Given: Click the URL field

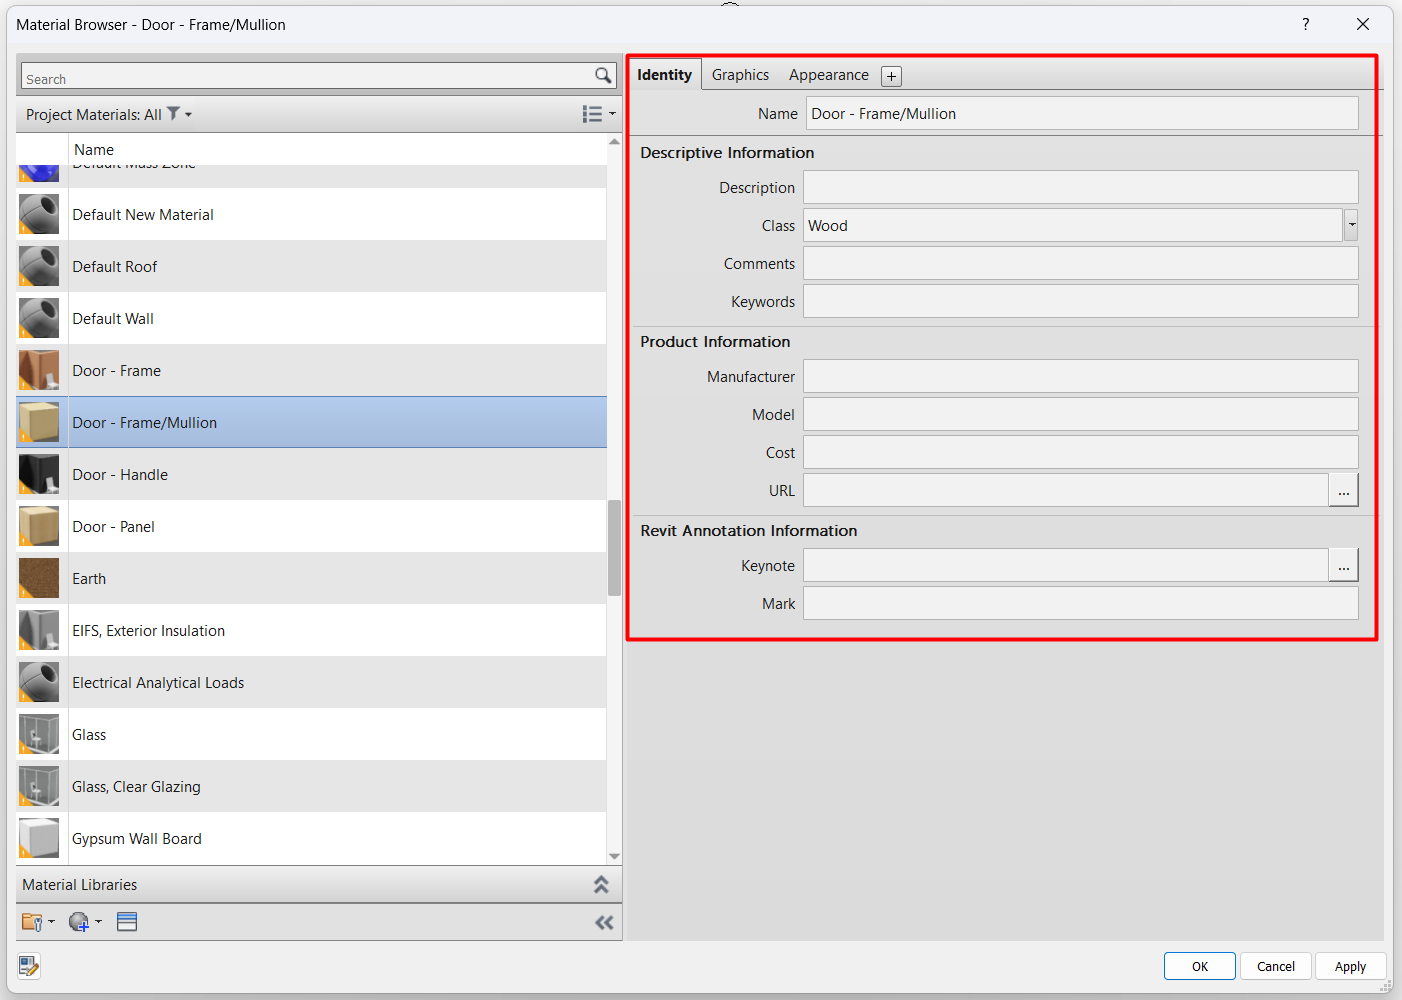Looking at the screenshot, I should coord(1066,490).
